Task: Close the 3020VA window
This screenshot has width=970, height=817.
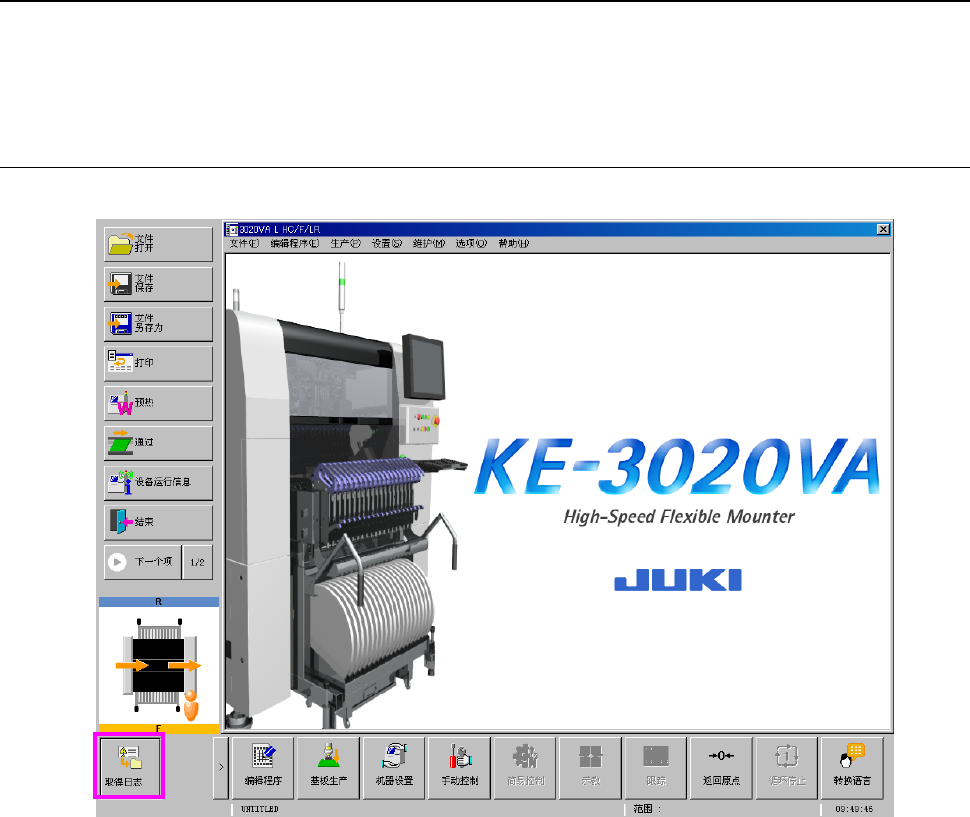Action: (x=883, y=229)
